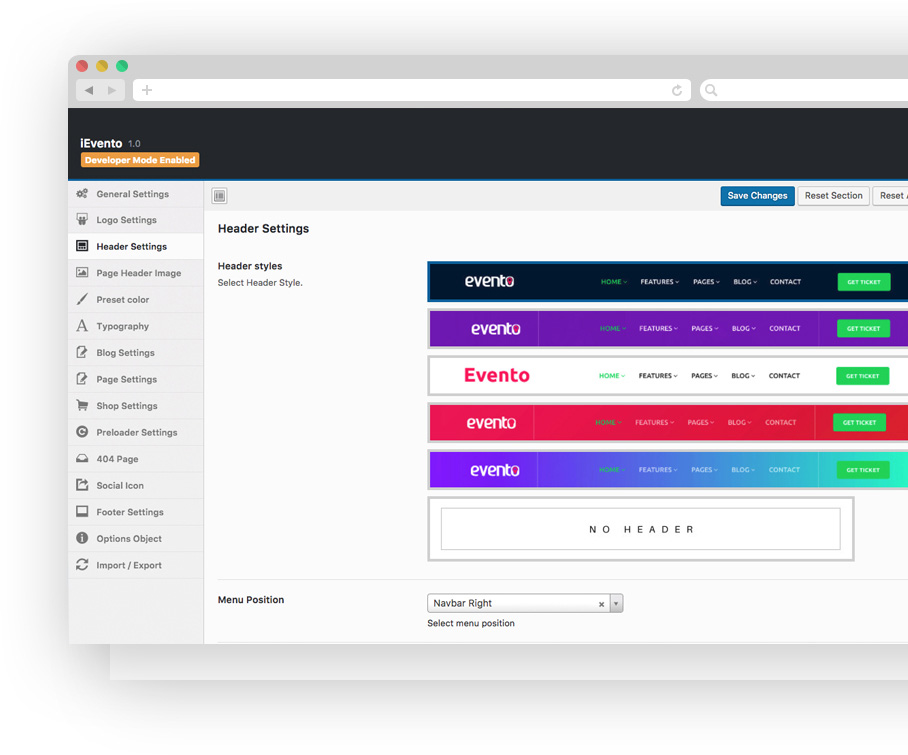Select the No Header option
This screenshot has height=755, width=908.
click(x=640, y=529)
